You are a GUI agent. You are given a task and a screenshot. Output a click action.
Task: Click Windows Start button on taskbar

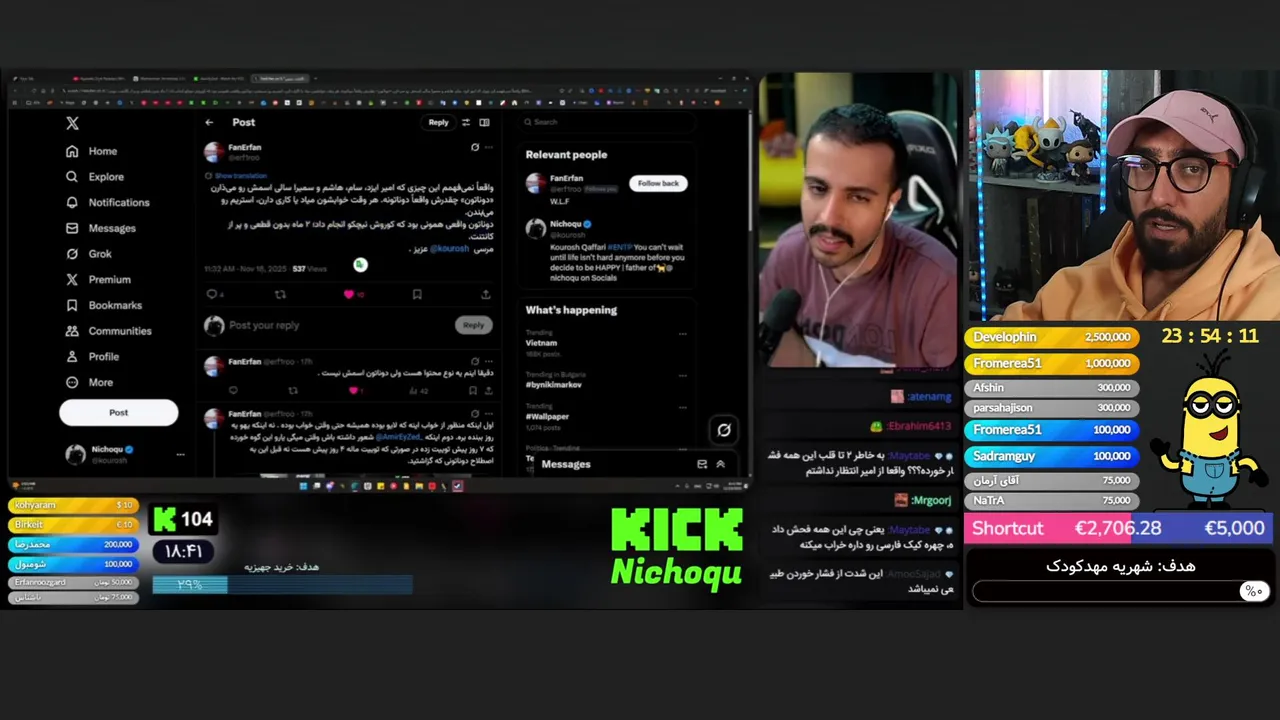304,486
